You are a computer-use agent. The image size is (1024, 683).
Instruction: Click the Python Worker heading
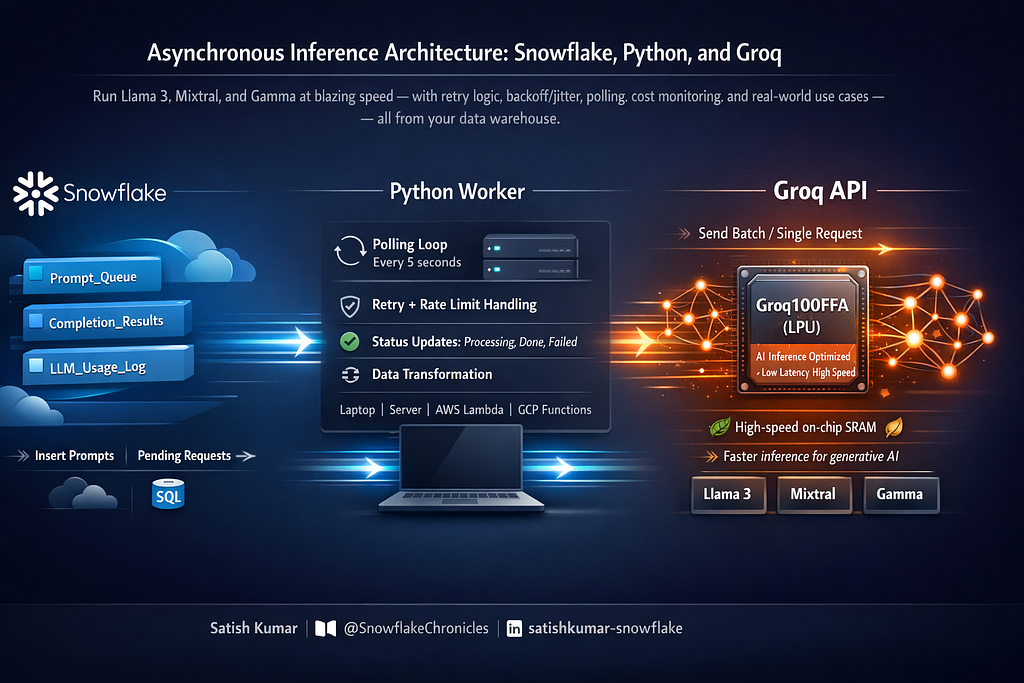pos(457,192)
